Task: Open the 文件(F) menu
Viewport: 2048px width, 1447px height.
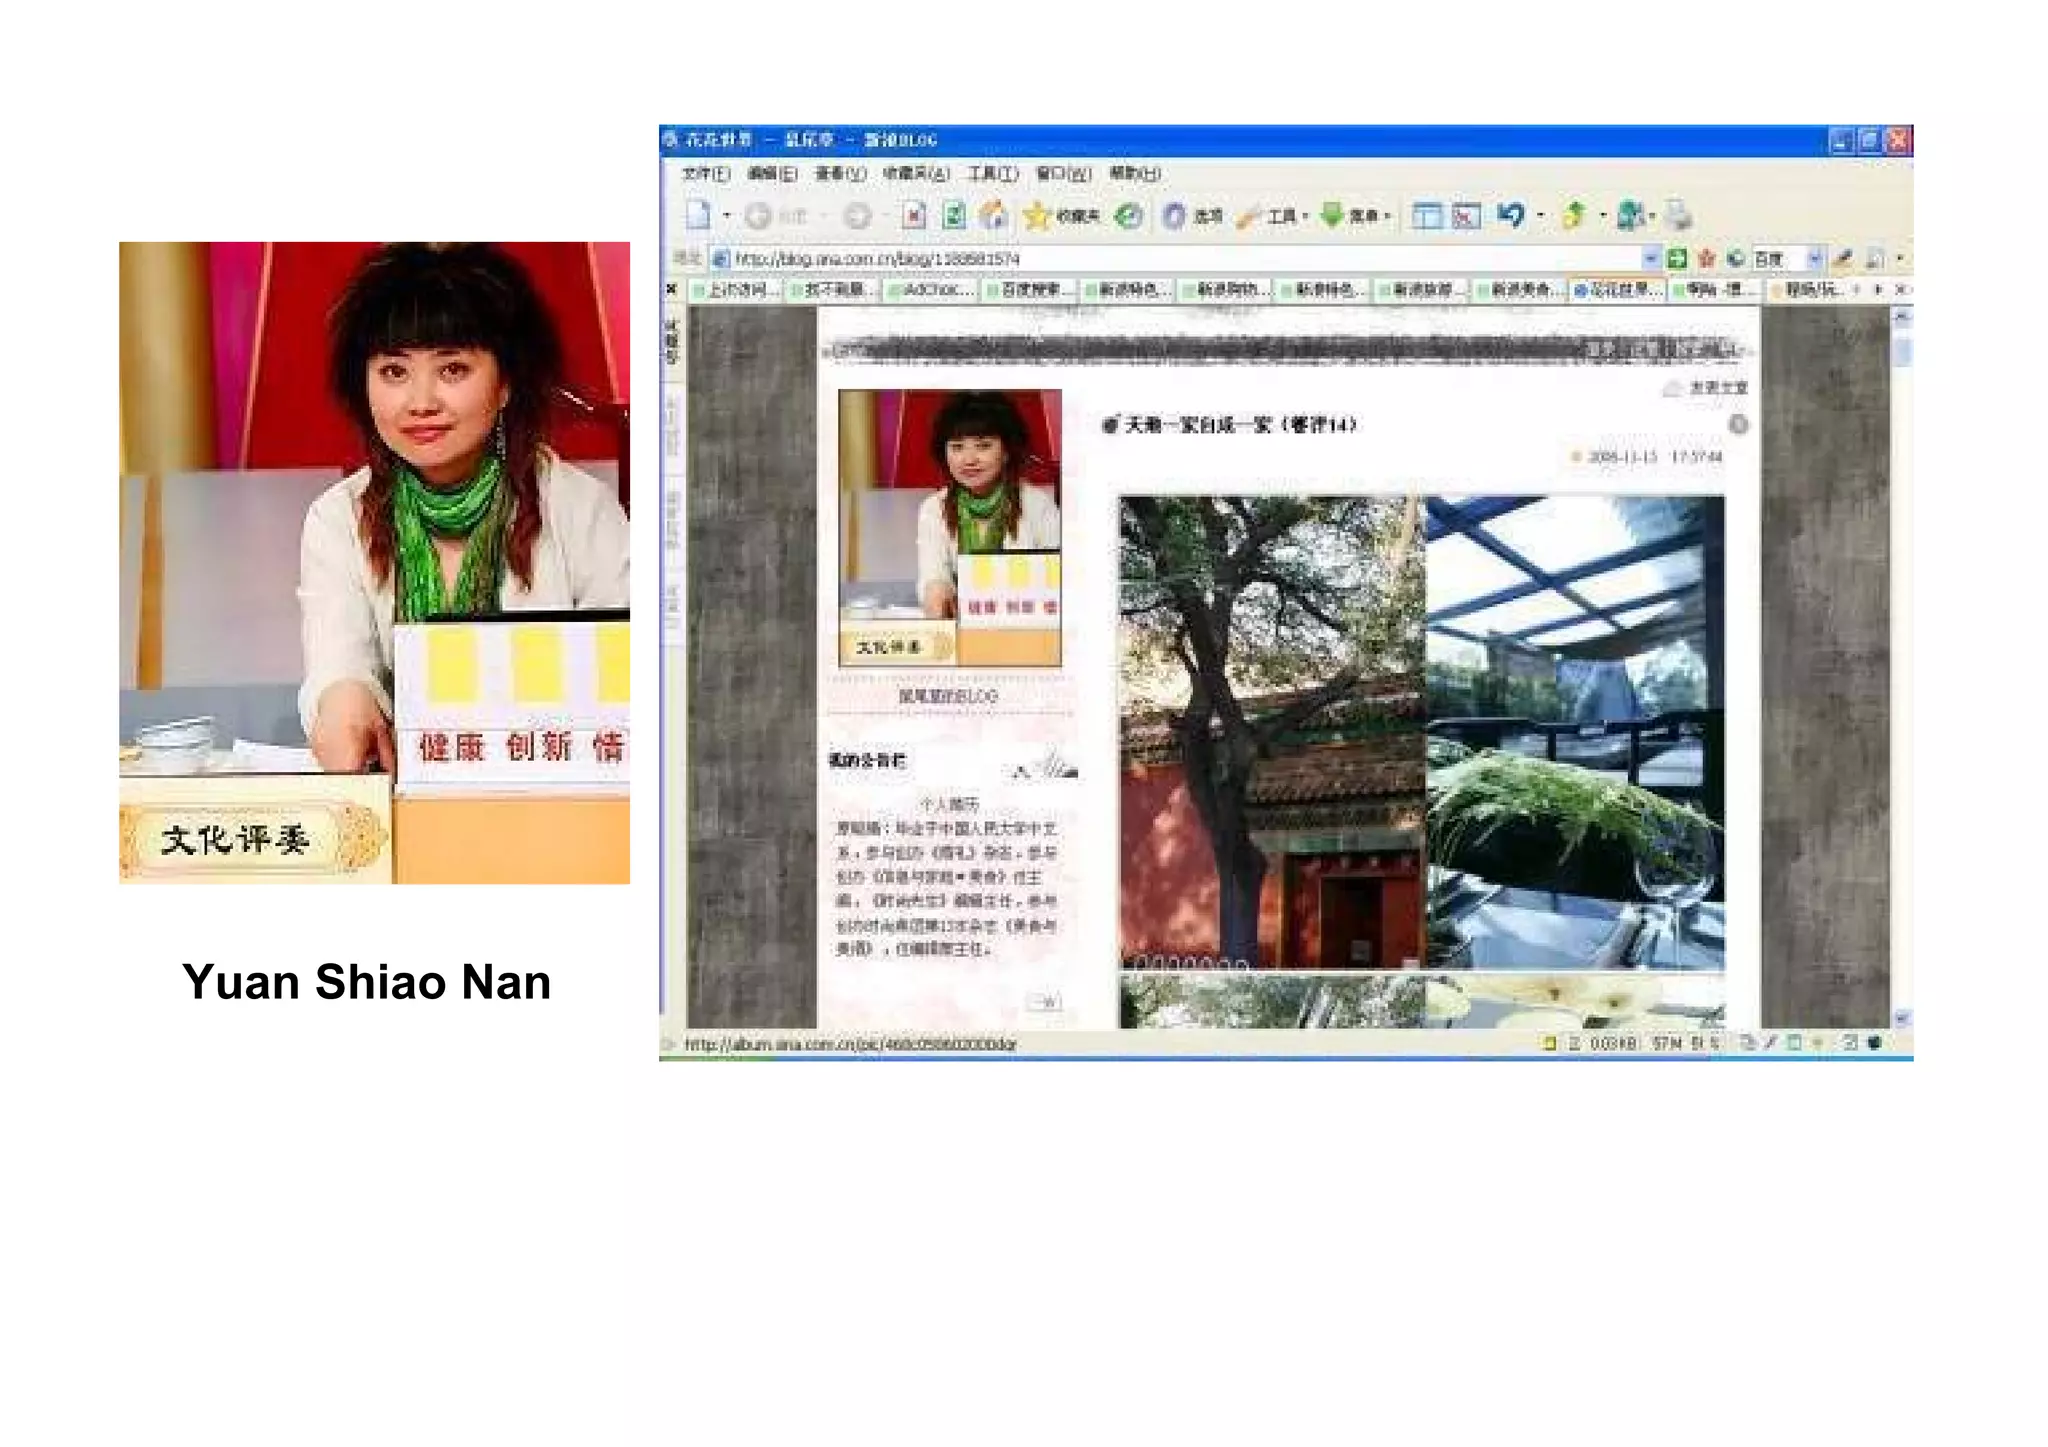Action: (705, 174)
